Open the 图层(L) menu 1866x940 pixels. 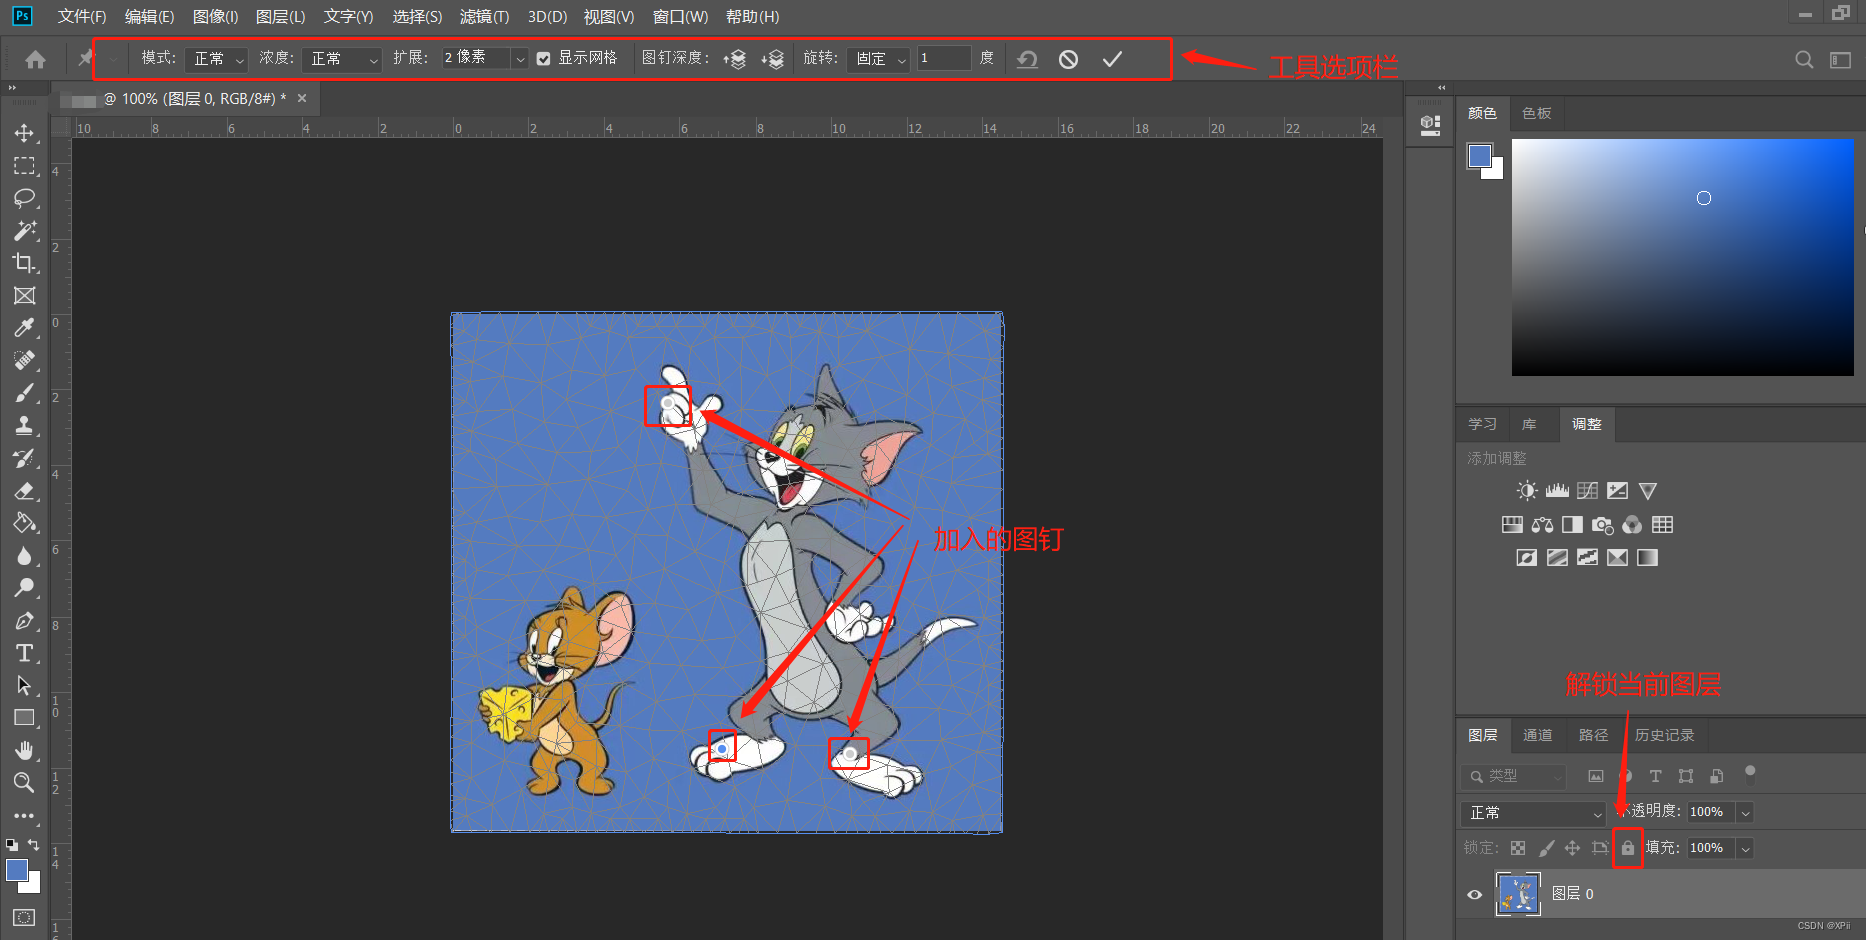281,17
